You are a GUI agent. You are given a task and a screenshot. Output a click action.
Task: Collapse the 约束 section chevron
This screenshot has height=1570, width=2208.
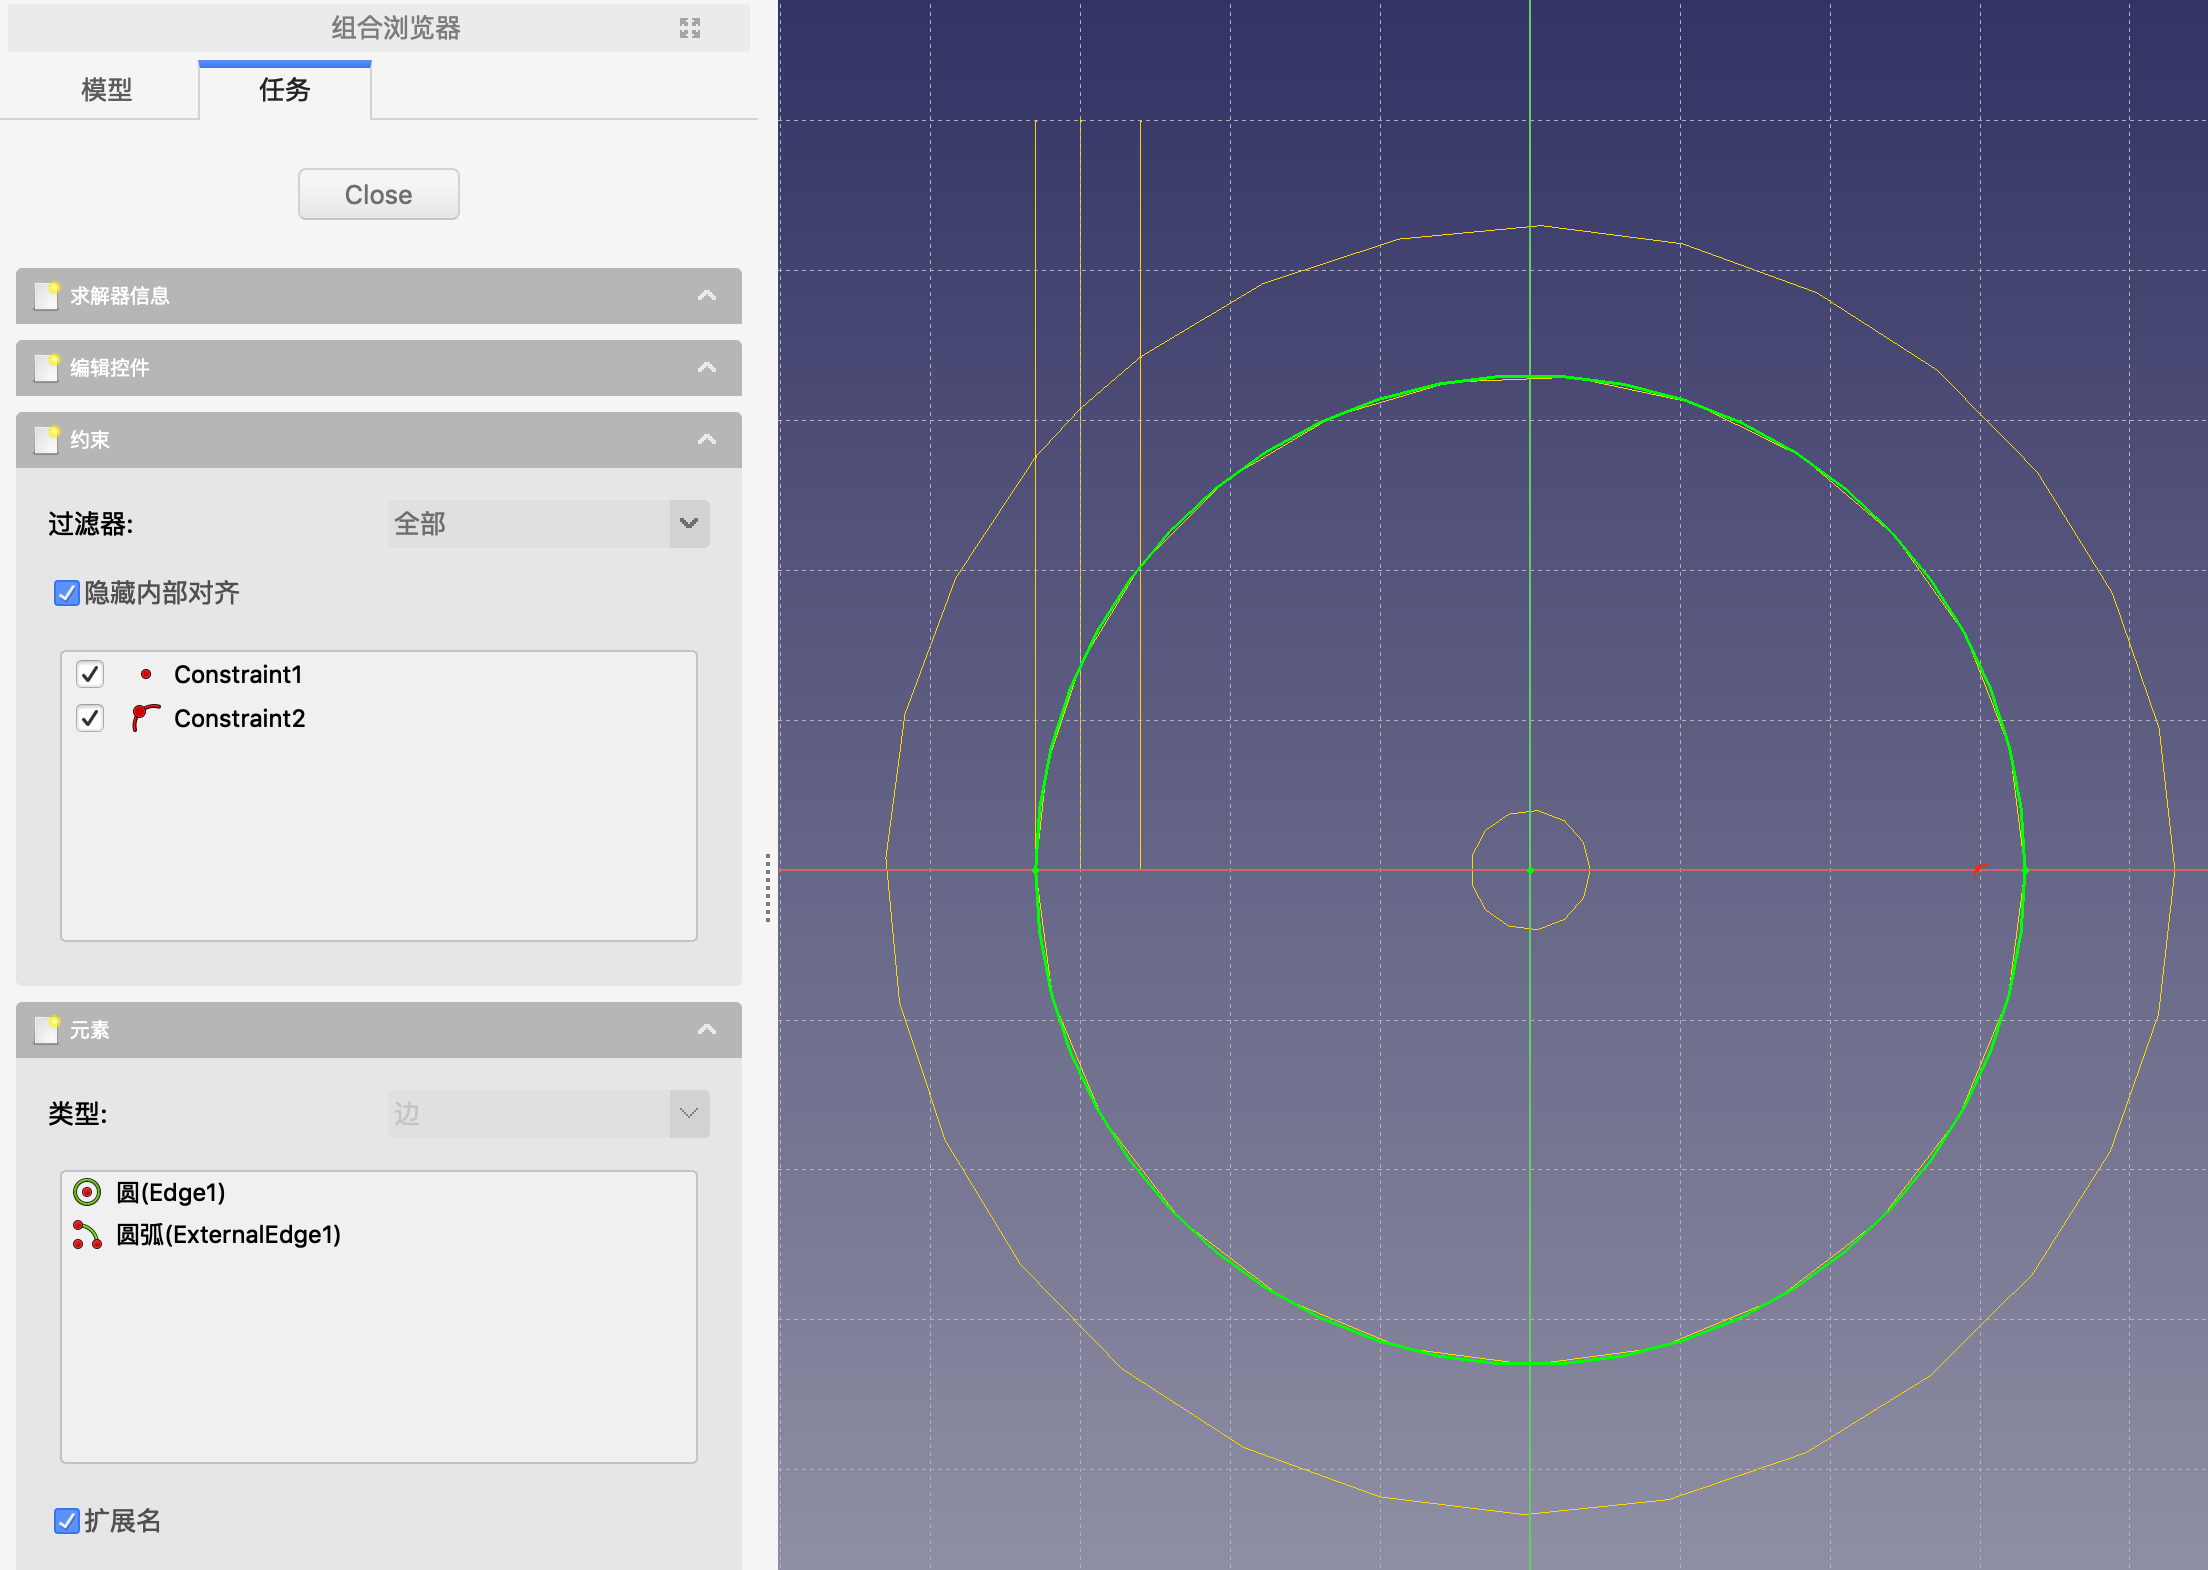tap(707, 440)
